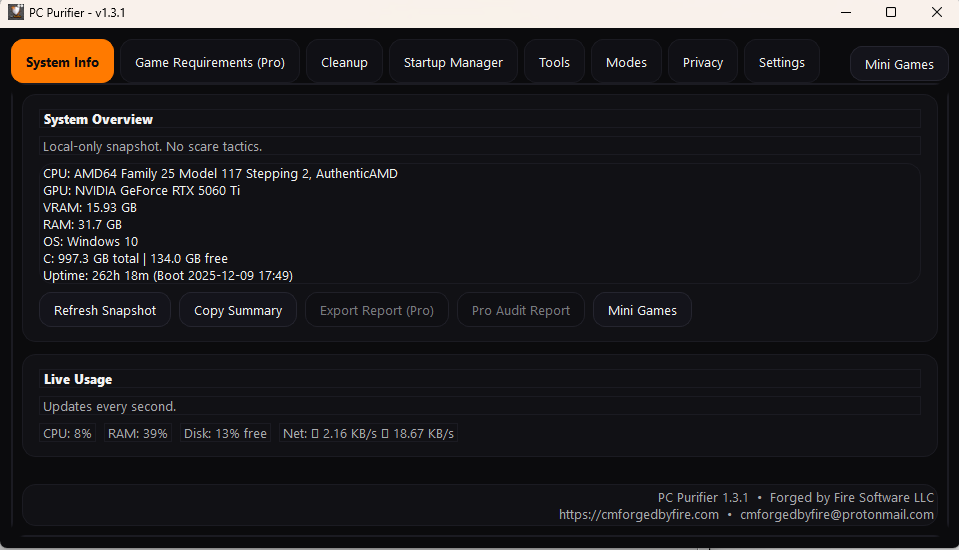Screen dimensions: 959x550
Task: Select the RAM: 31.7 GB line
Action: tap(83, 225)
